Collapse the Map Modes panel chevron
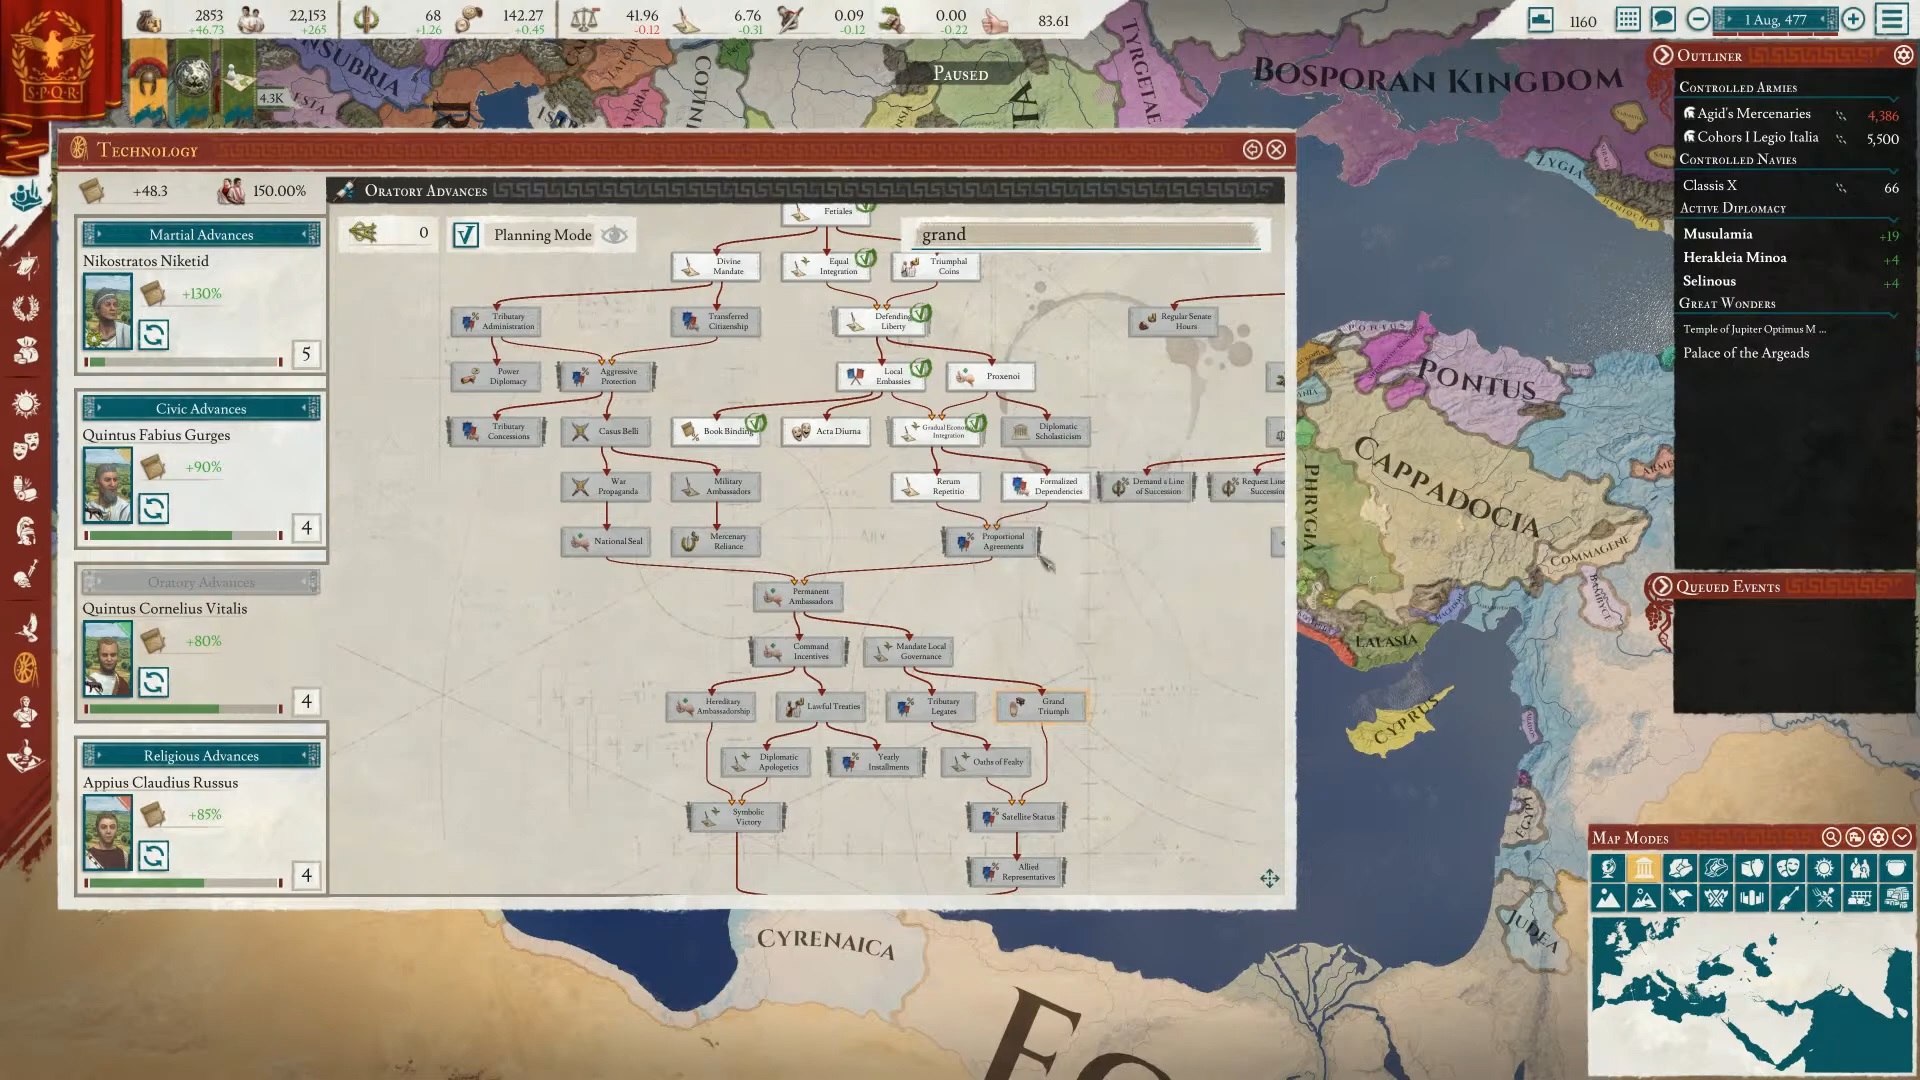 (x=1902, y=838)
